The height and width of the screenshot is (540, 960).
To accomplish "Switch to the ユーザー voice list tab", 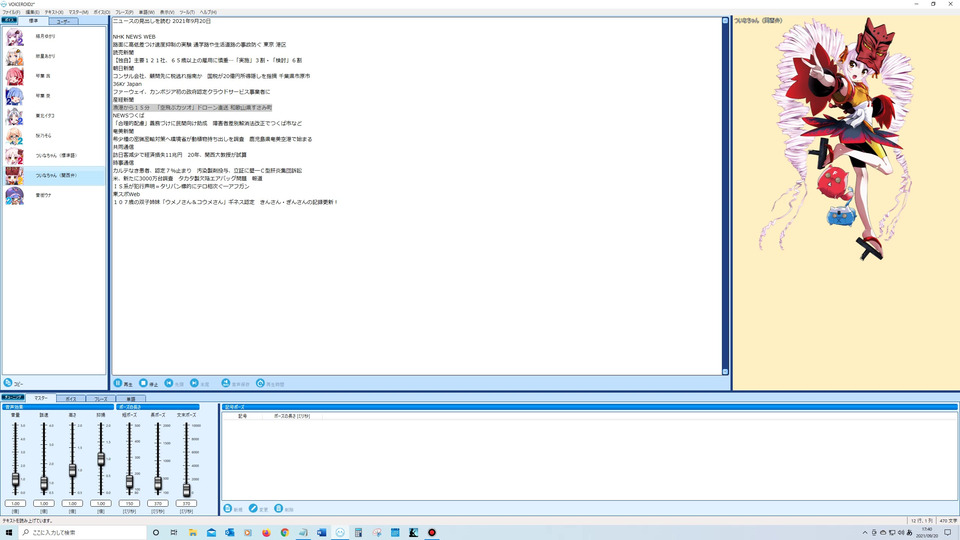I will coord(63,21).
